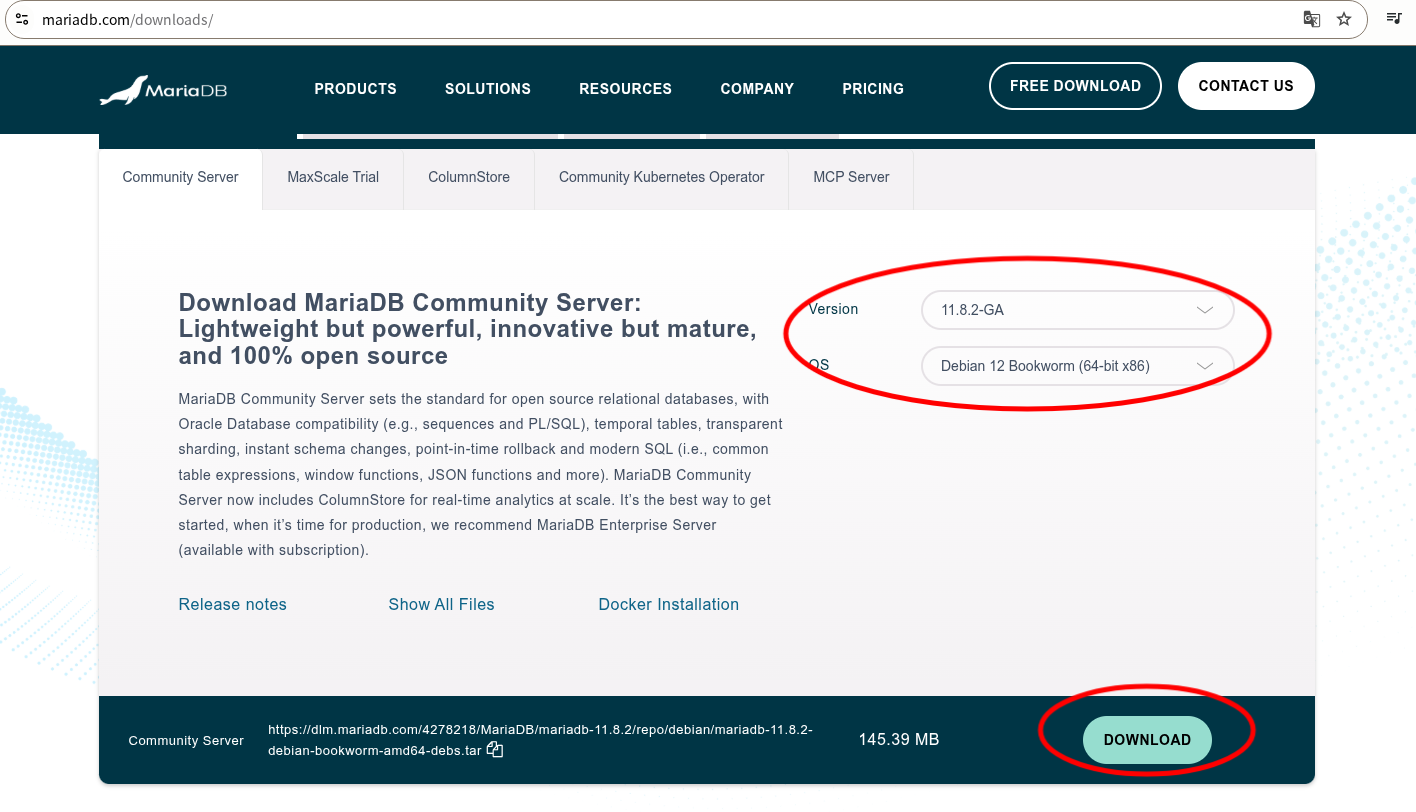The image size is (1416, 812).
Task: Open the COMPANY menu
Action: coord(757,89)
